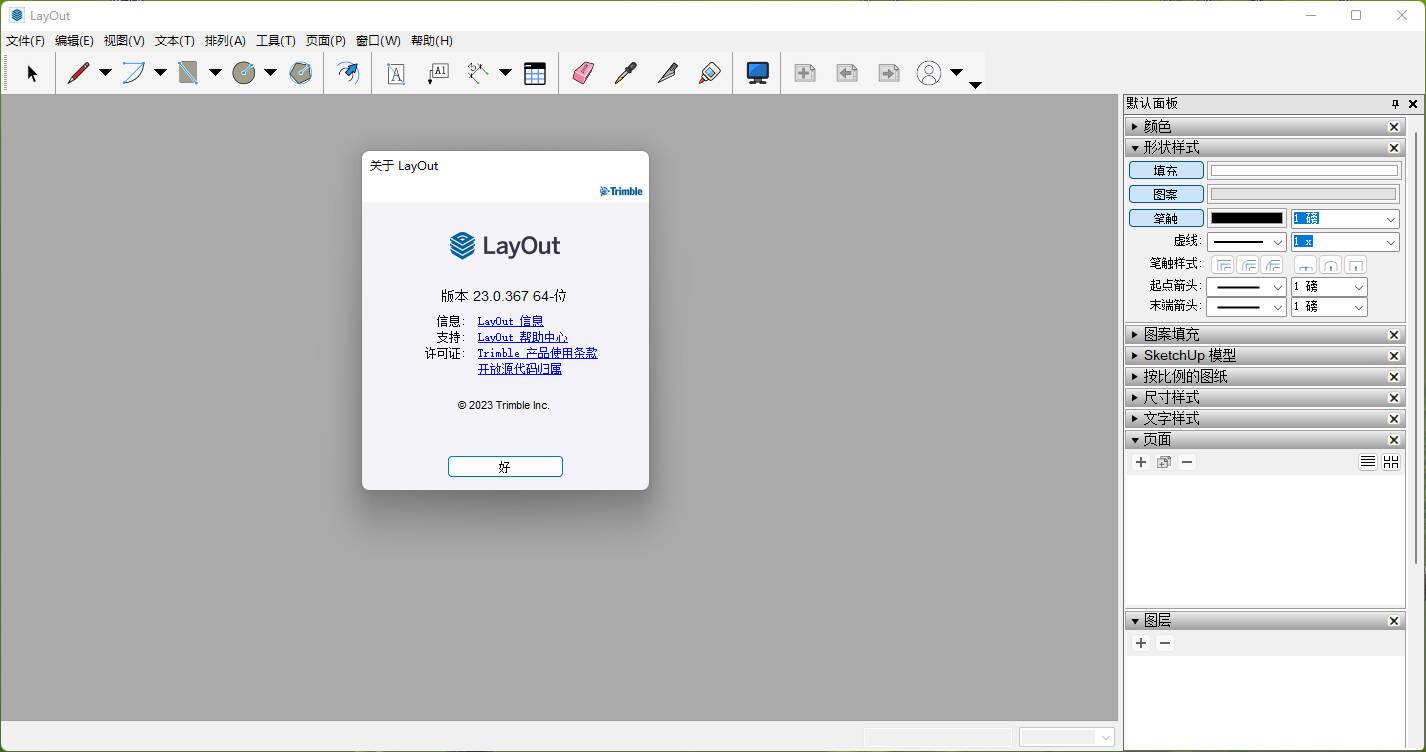
Task: Set bevel corner stroke style
Action: [x=1272, y=265]
